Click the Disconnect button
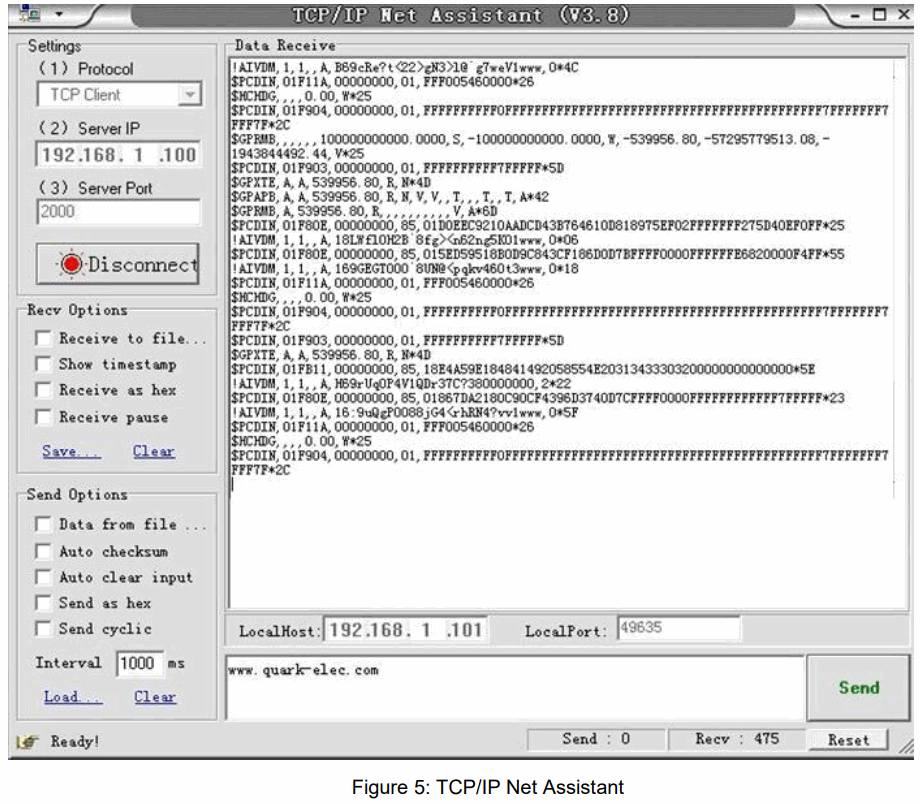 tap(118, 265)
